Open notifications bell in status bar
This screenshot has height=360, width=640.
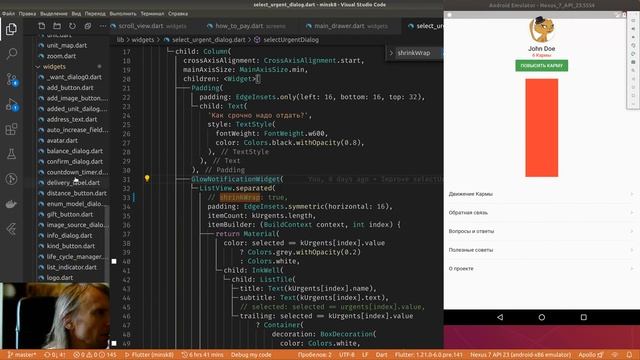point(629,355)
